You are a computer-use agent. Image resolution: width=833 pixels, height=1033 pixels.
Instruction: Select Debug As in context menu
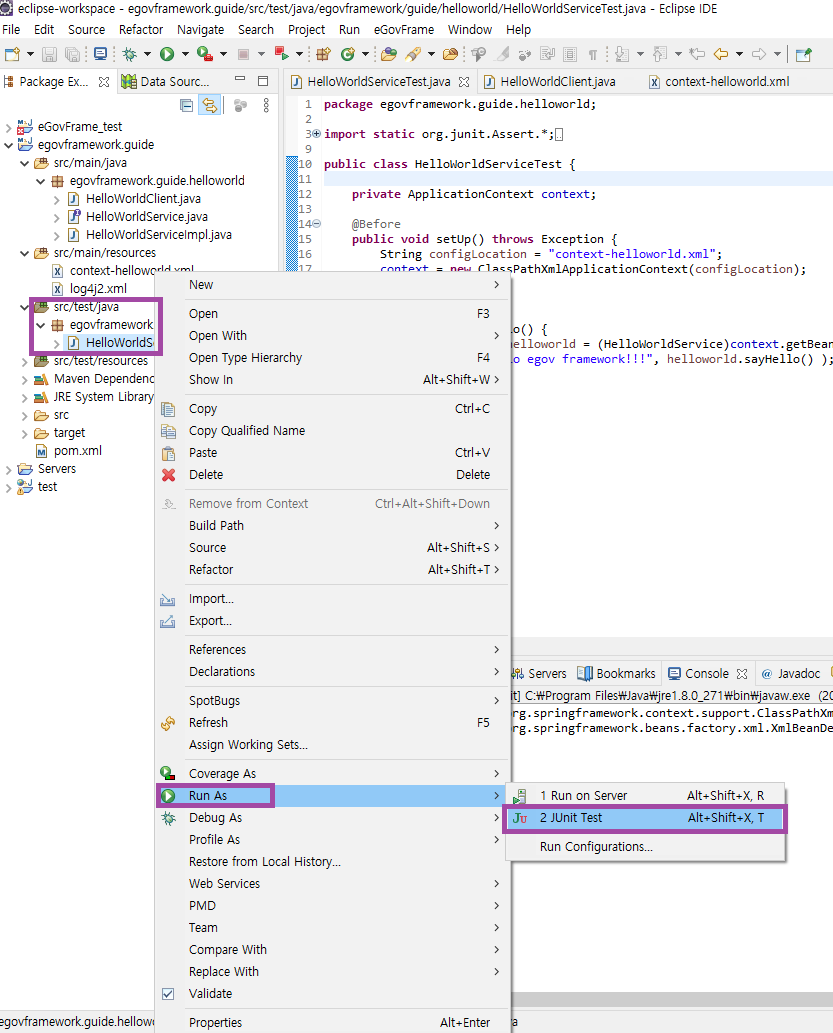(332, 818)
